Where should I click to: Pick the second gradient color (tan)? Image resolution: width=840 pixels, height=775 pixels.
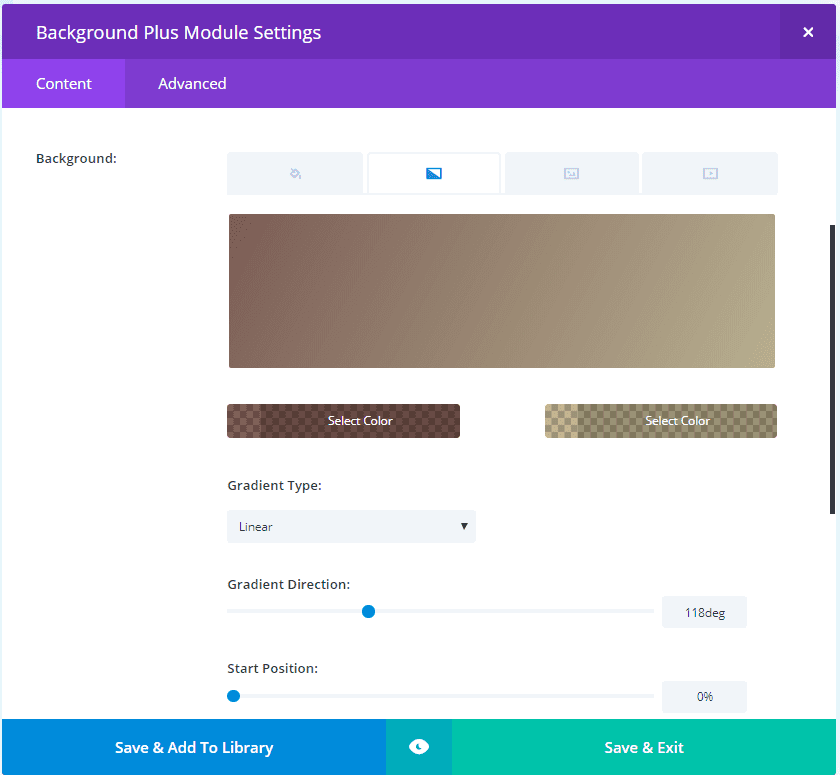pyautogui.click(x=661, y=421)
